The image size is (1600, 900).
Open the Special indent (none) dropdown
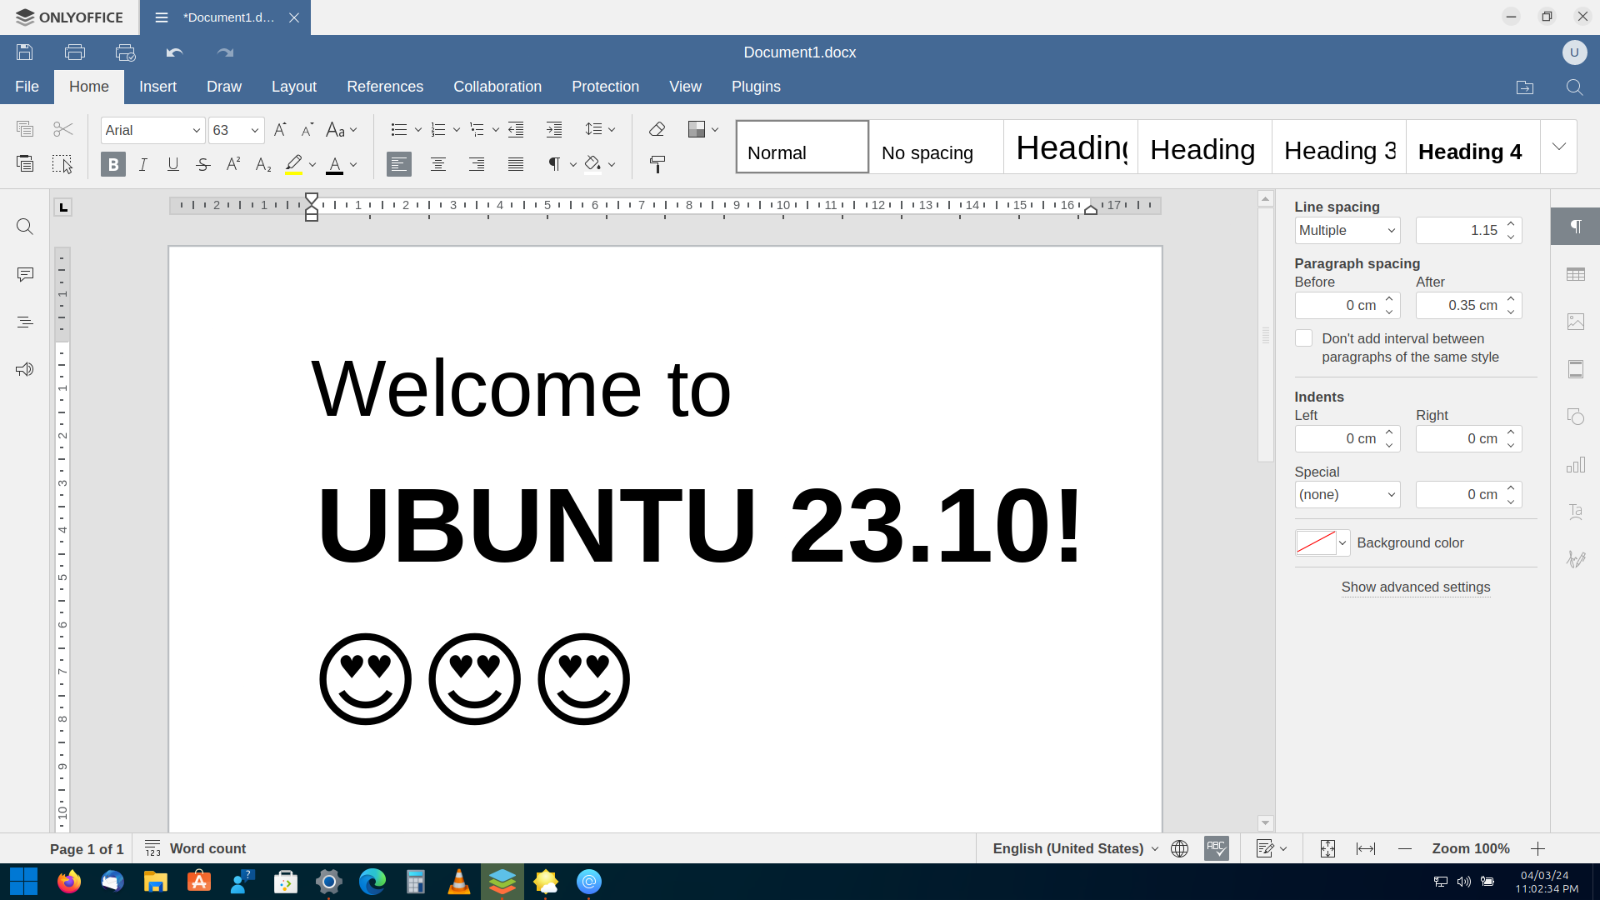tap(1347, 494)
